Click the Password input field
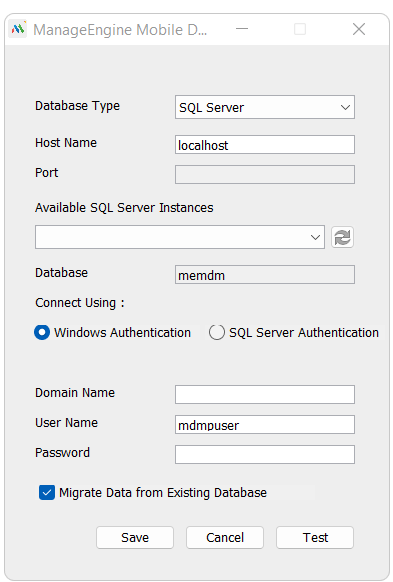Viewport: 393px width, 582px height. (265, 454)
